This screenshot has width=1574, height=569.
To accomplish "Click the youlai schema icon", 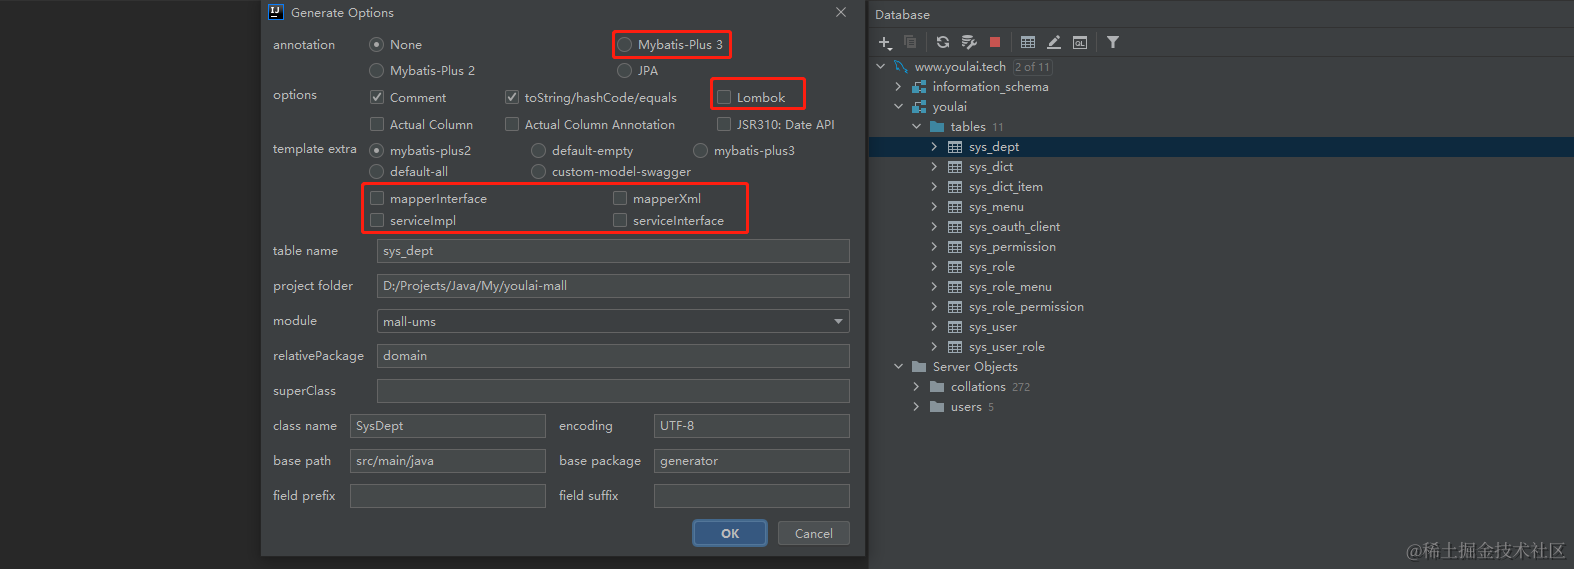I will coord(919,107).
